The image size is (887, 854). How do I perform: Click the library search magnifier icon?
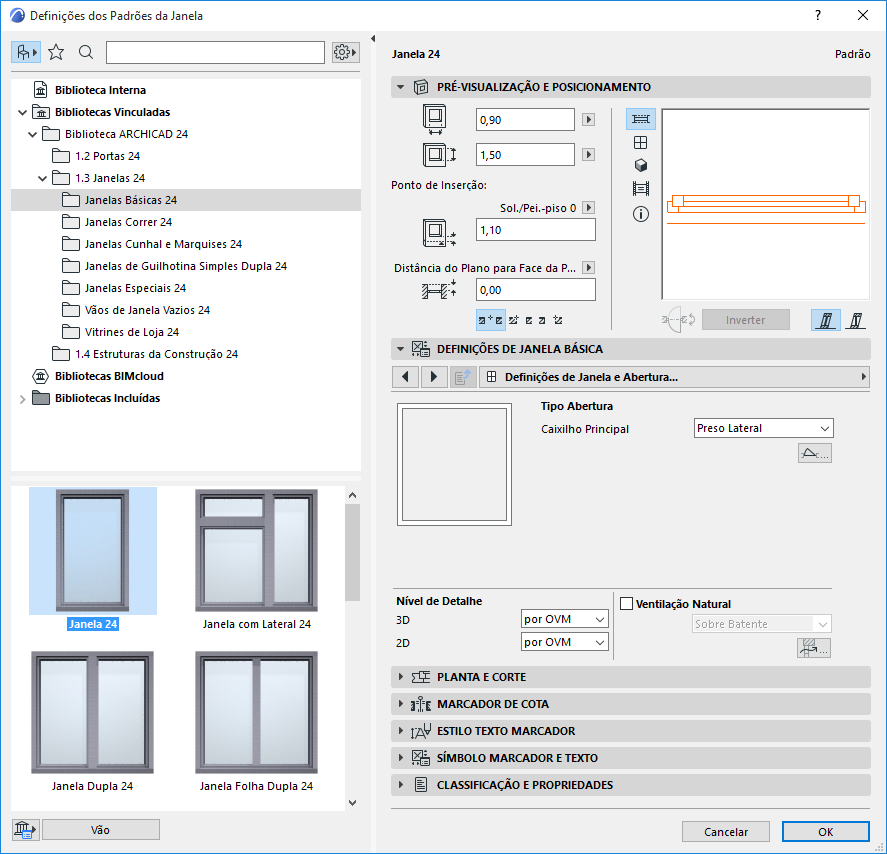pyautogui.click(x=86, y=52)
